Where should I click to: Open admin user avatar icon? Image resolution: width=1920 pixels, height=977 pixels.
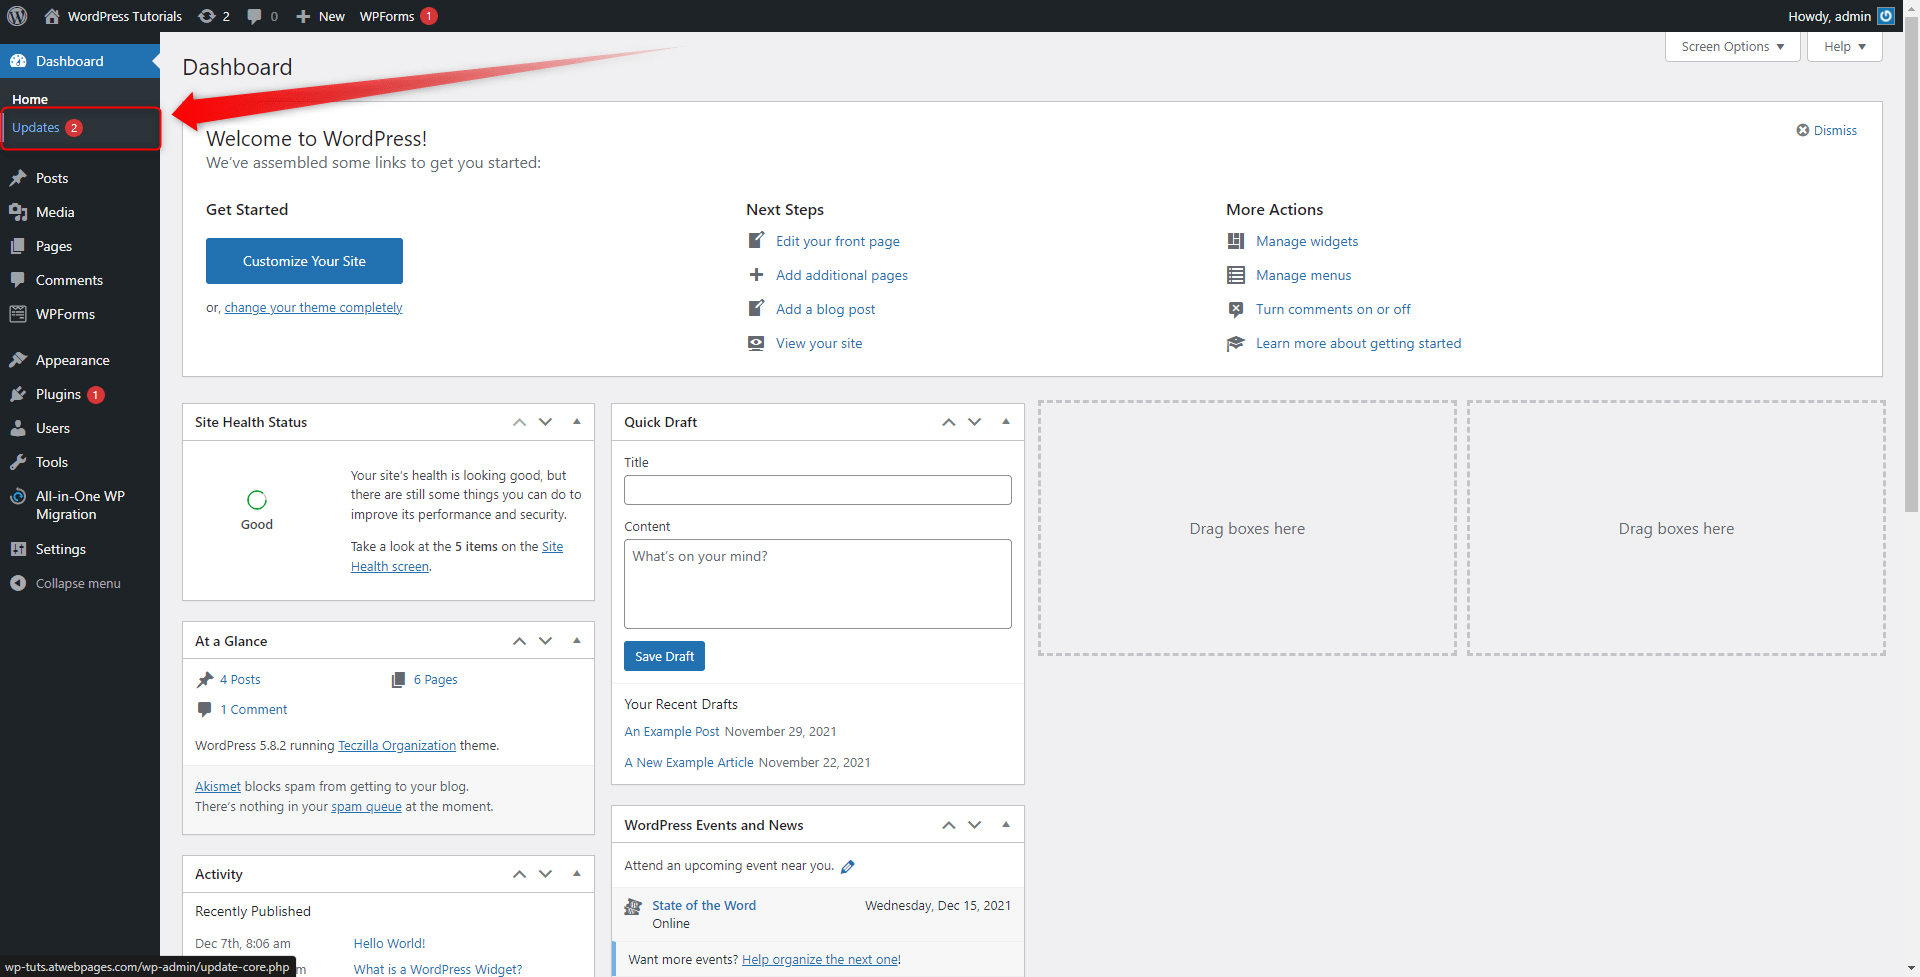click(x=1886, y=16)
